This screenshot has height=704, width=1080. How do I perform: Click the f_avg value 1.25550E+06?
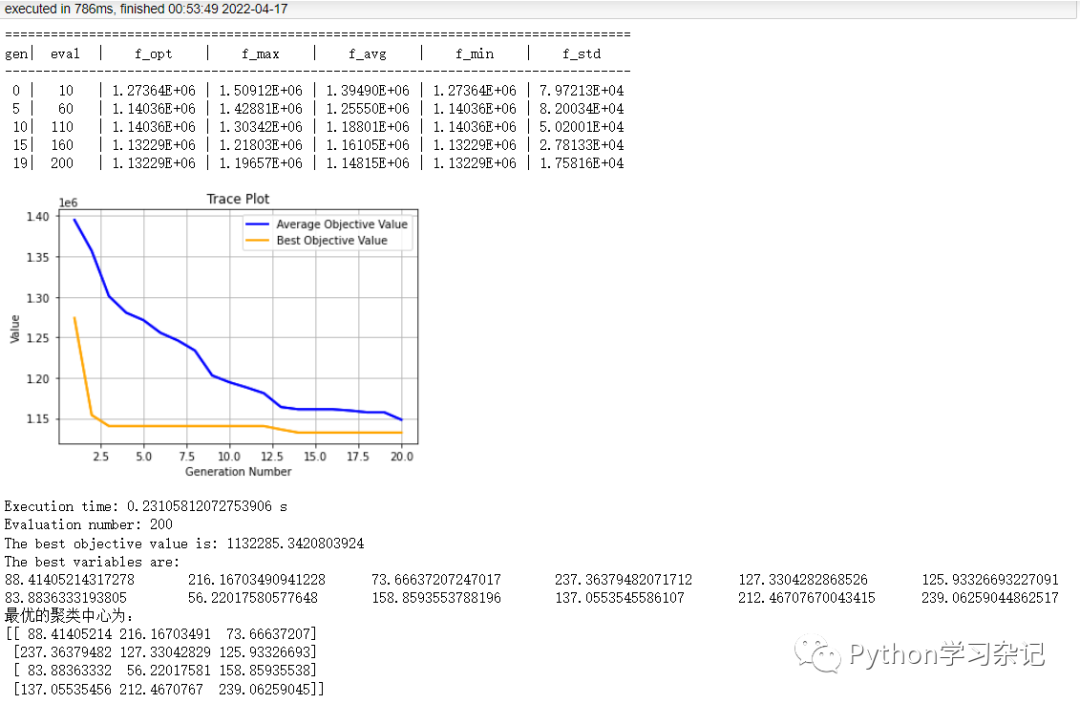tap(368, 109)
